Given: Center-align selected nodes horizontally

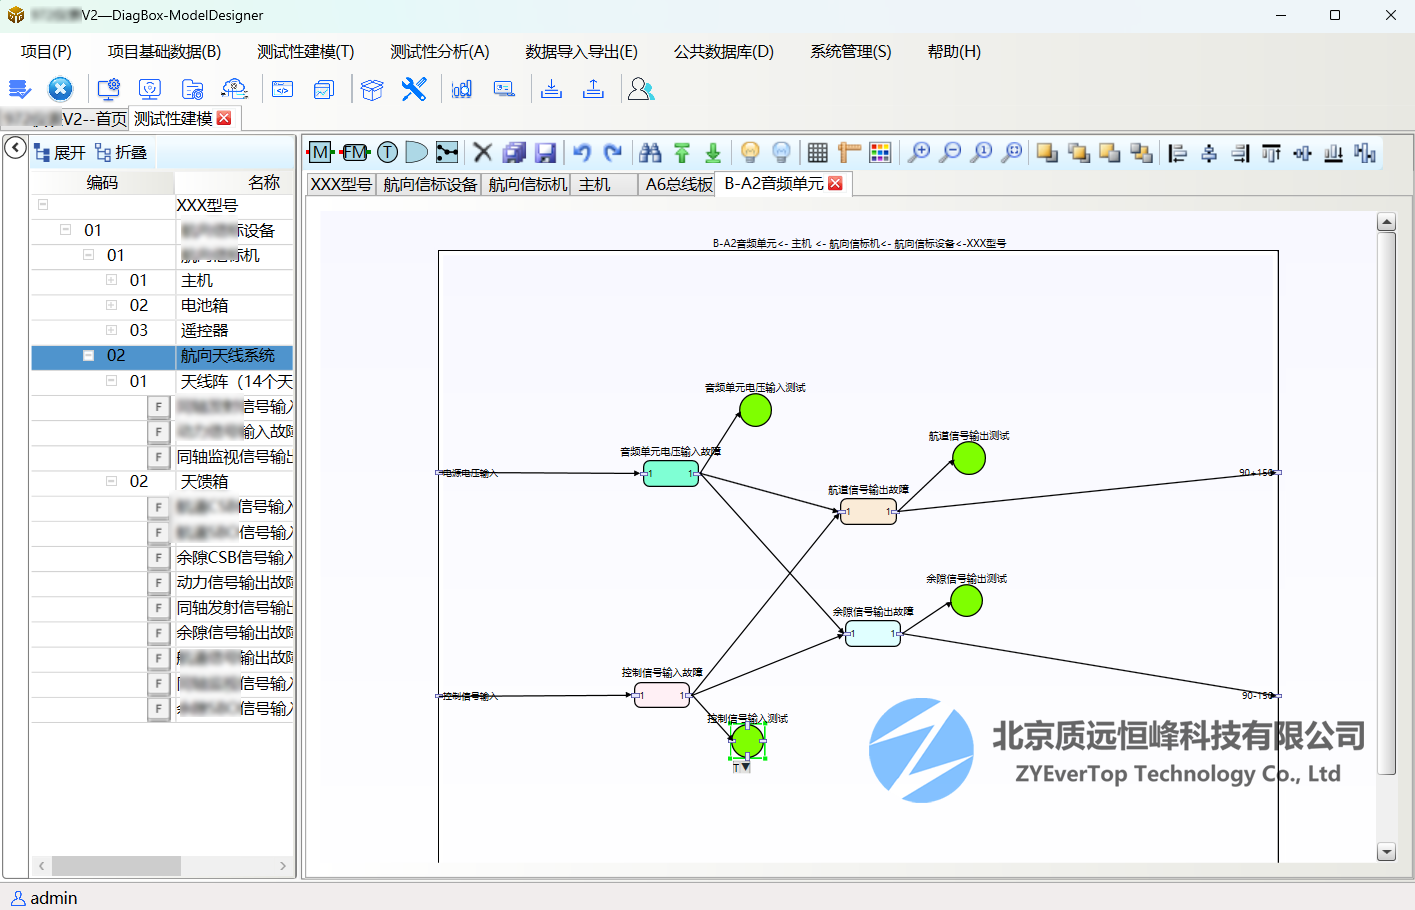Looking at the screenshot, I should click(1209, 152).
